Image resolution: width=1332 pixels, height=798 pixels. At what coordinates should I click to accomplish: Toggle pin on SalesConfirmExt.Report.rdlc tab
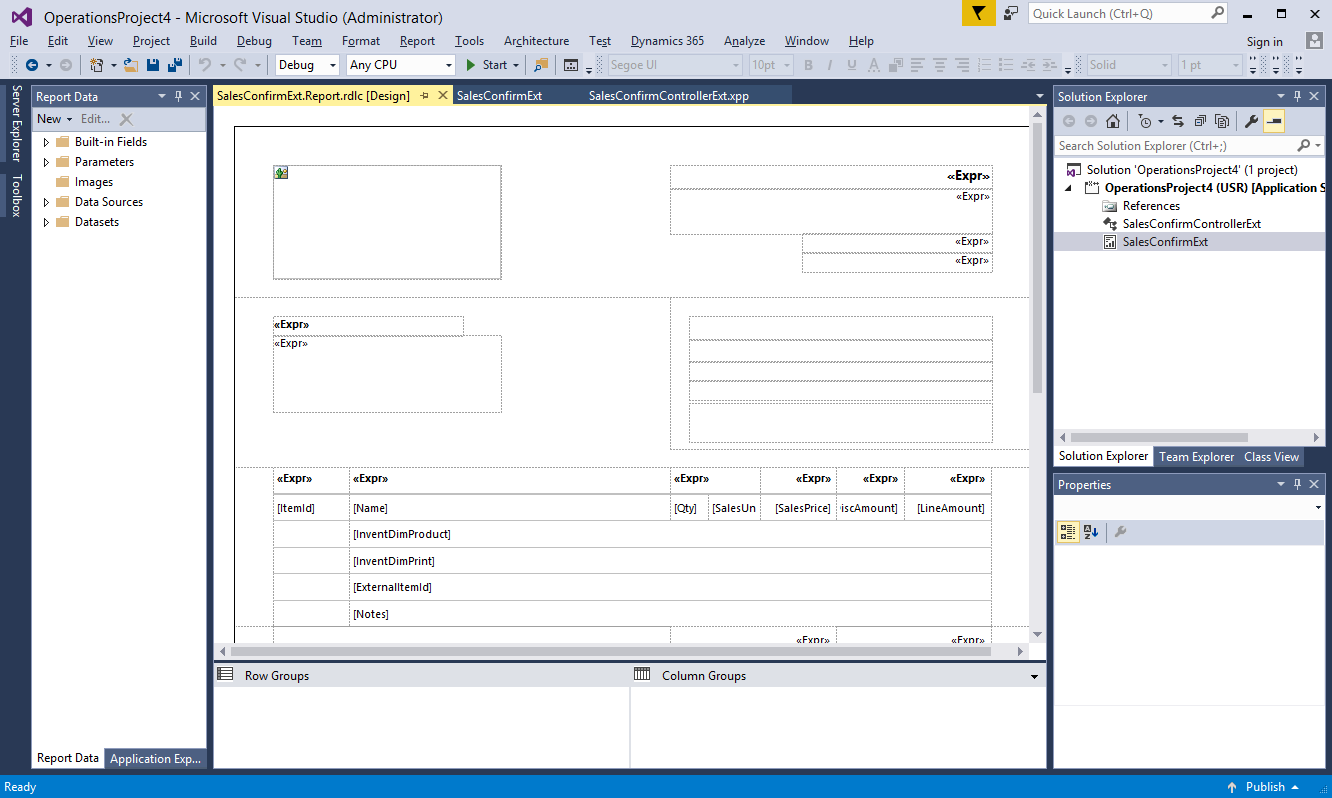[424, 96]
